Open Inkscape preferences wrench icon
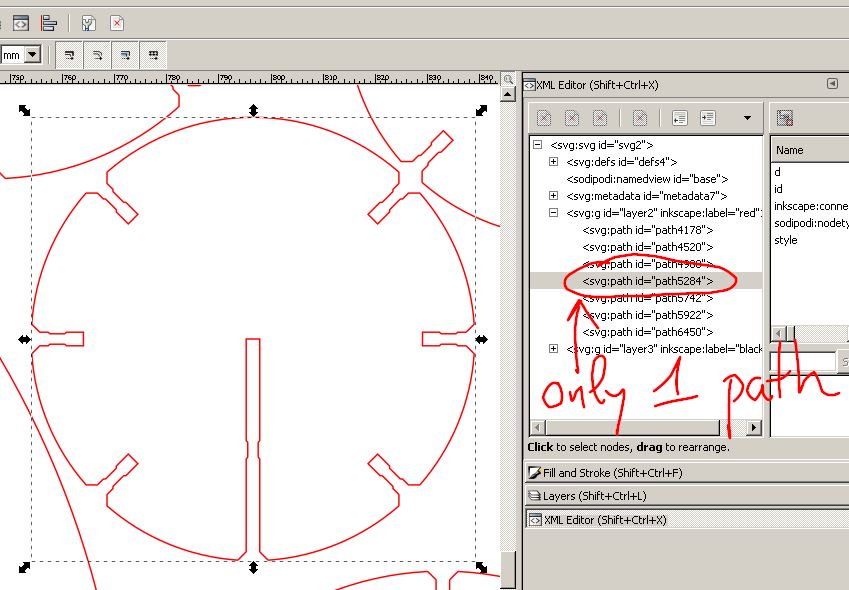 click(88, 23)
